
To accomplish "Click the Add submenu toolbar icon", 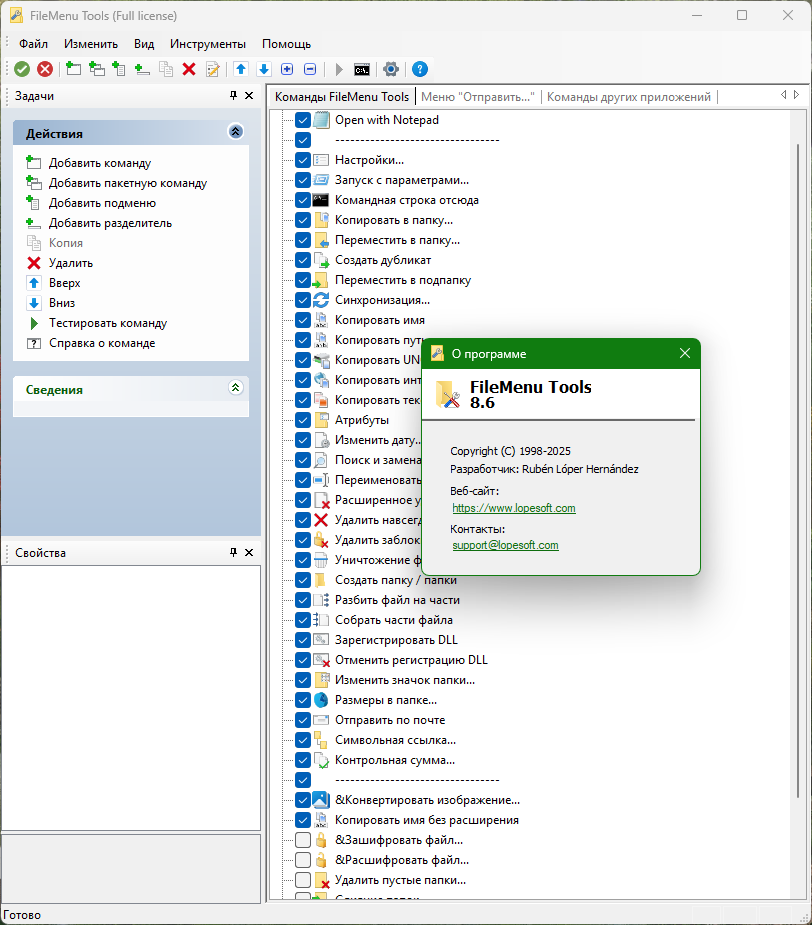I will 119,69.
